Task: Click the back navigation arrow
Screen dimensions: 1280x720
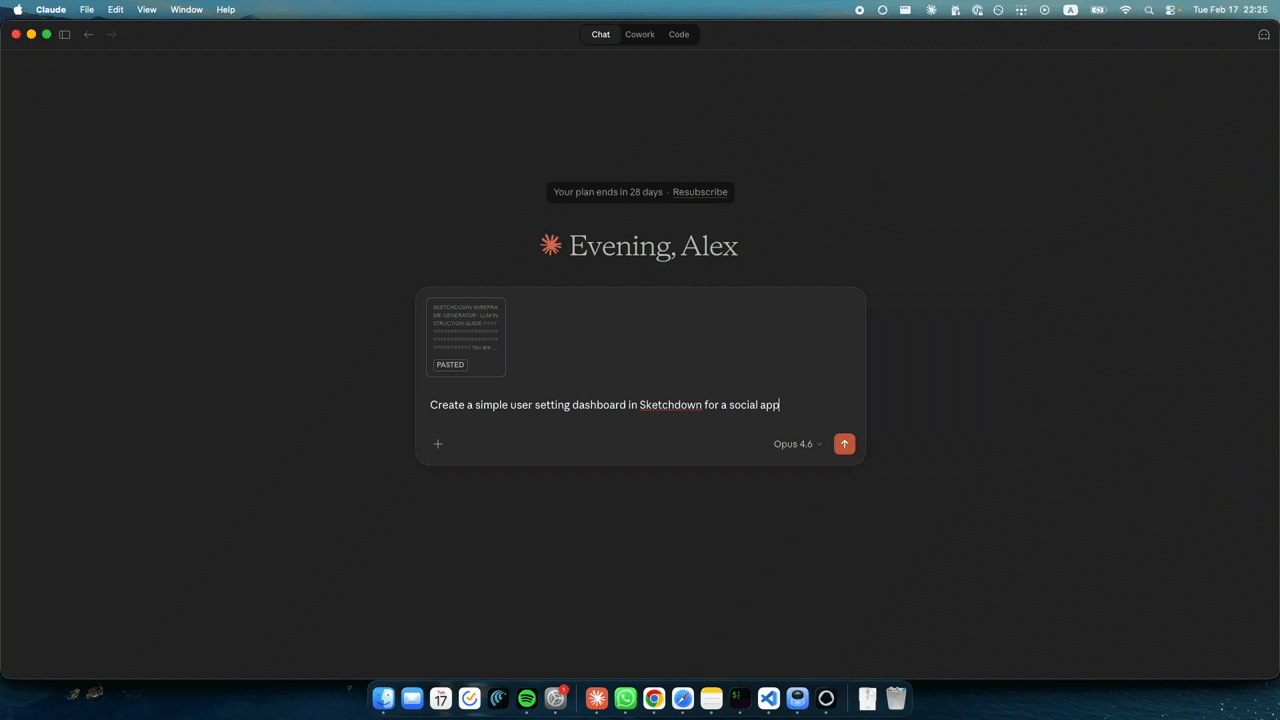Action: click(x=88, y=34)
